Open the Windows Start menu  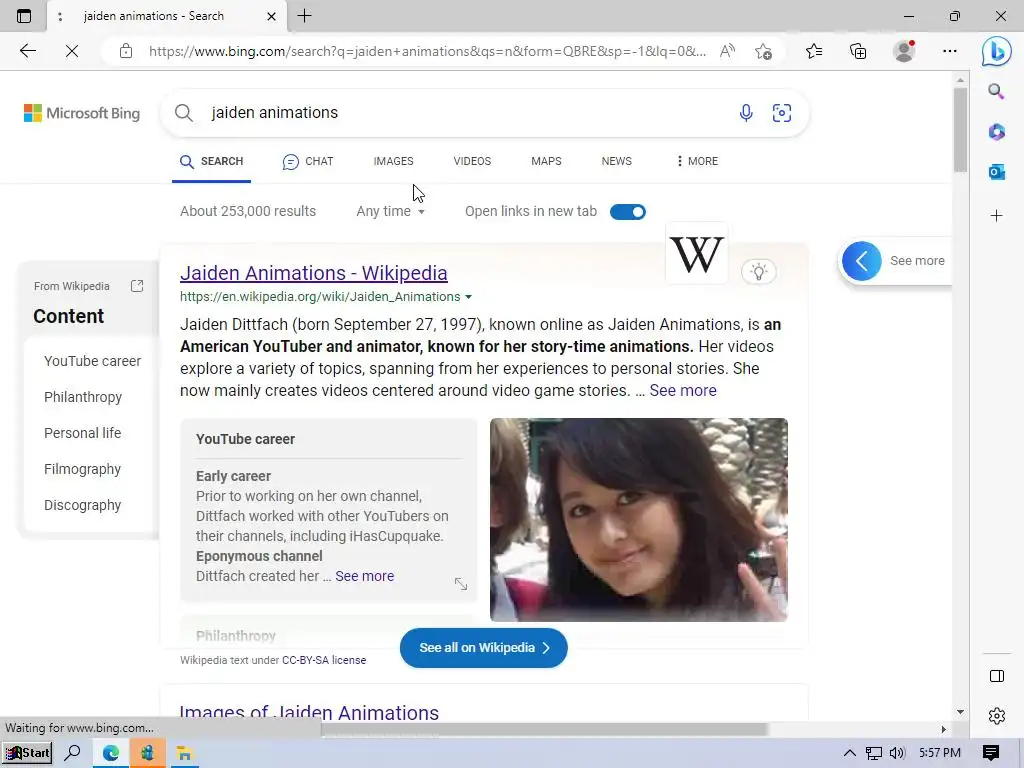click(x=27, y=753)
